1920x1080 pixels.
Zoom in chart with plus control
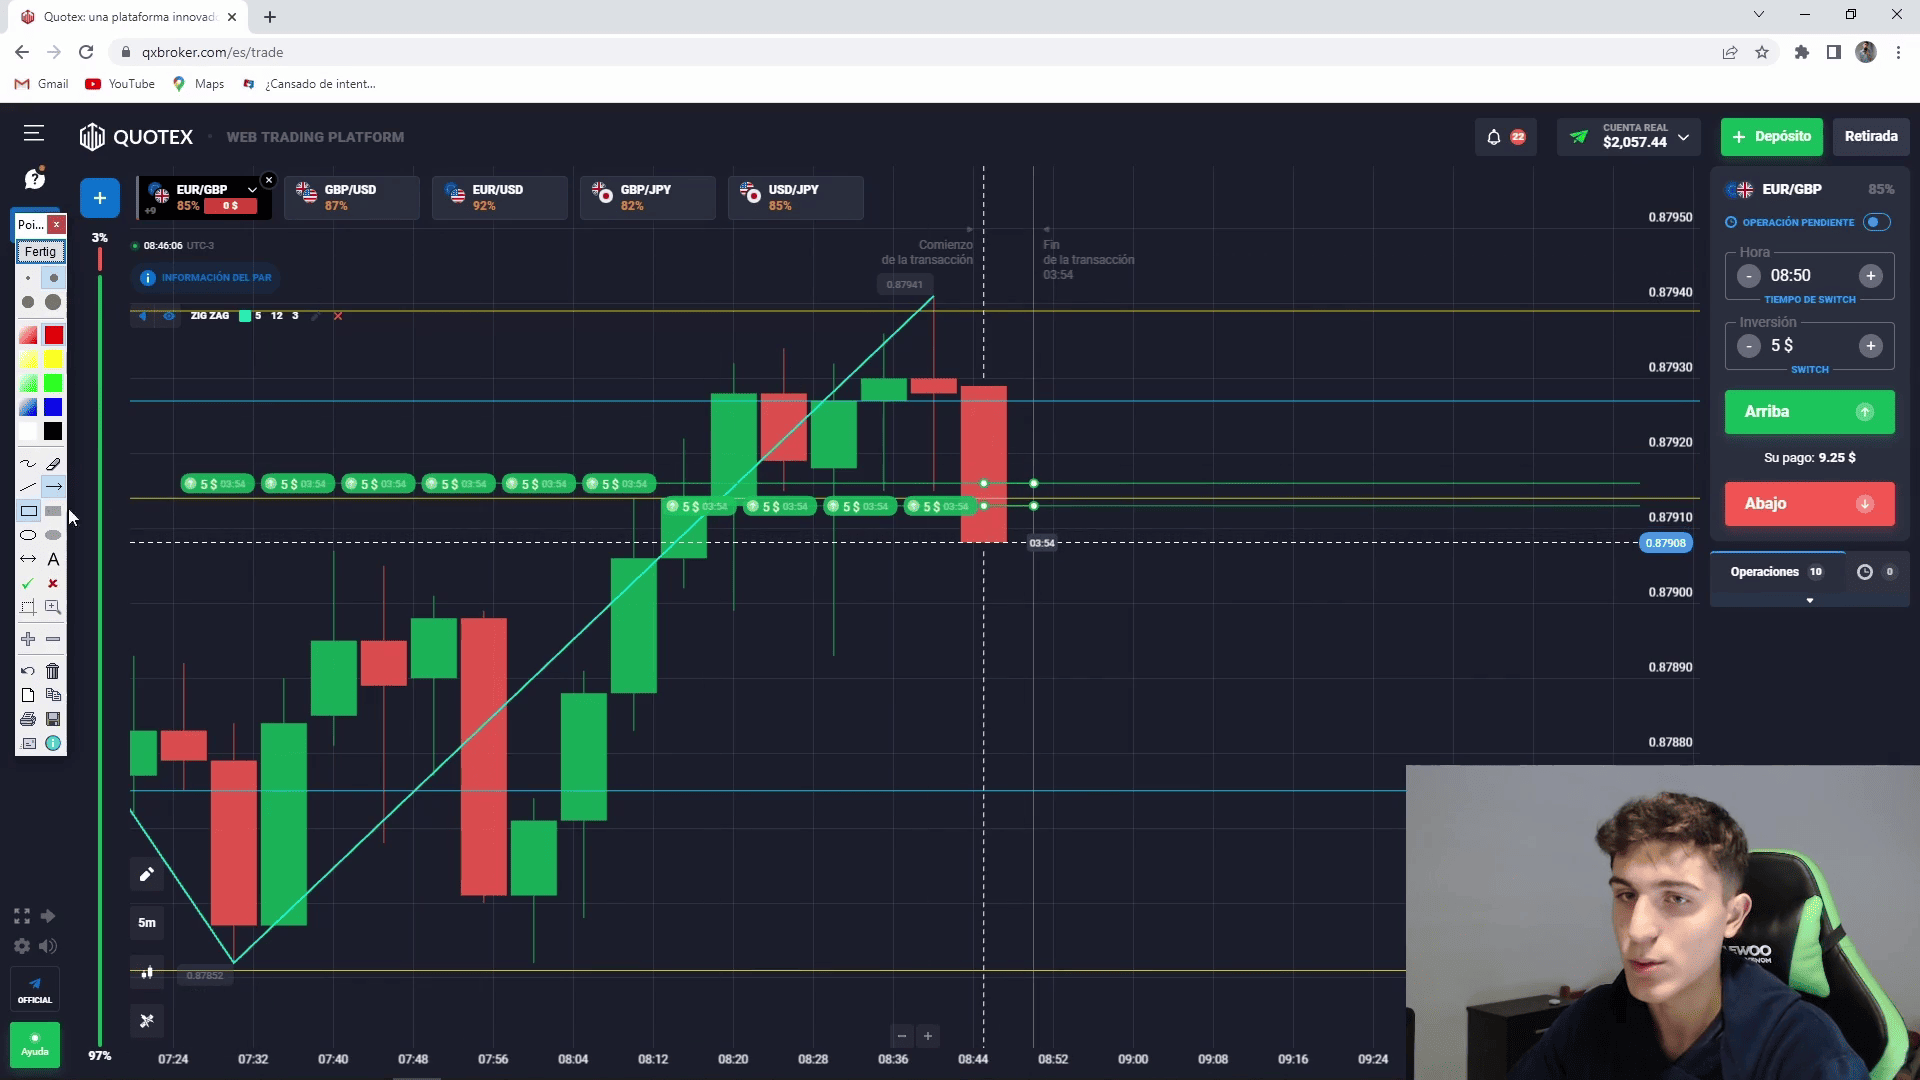point(928,1036)
